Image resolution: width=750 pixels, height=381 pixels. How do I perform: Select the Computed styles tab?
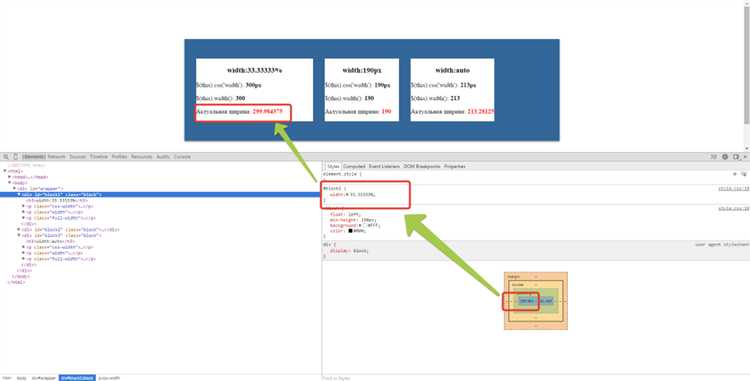click(354, 166)
